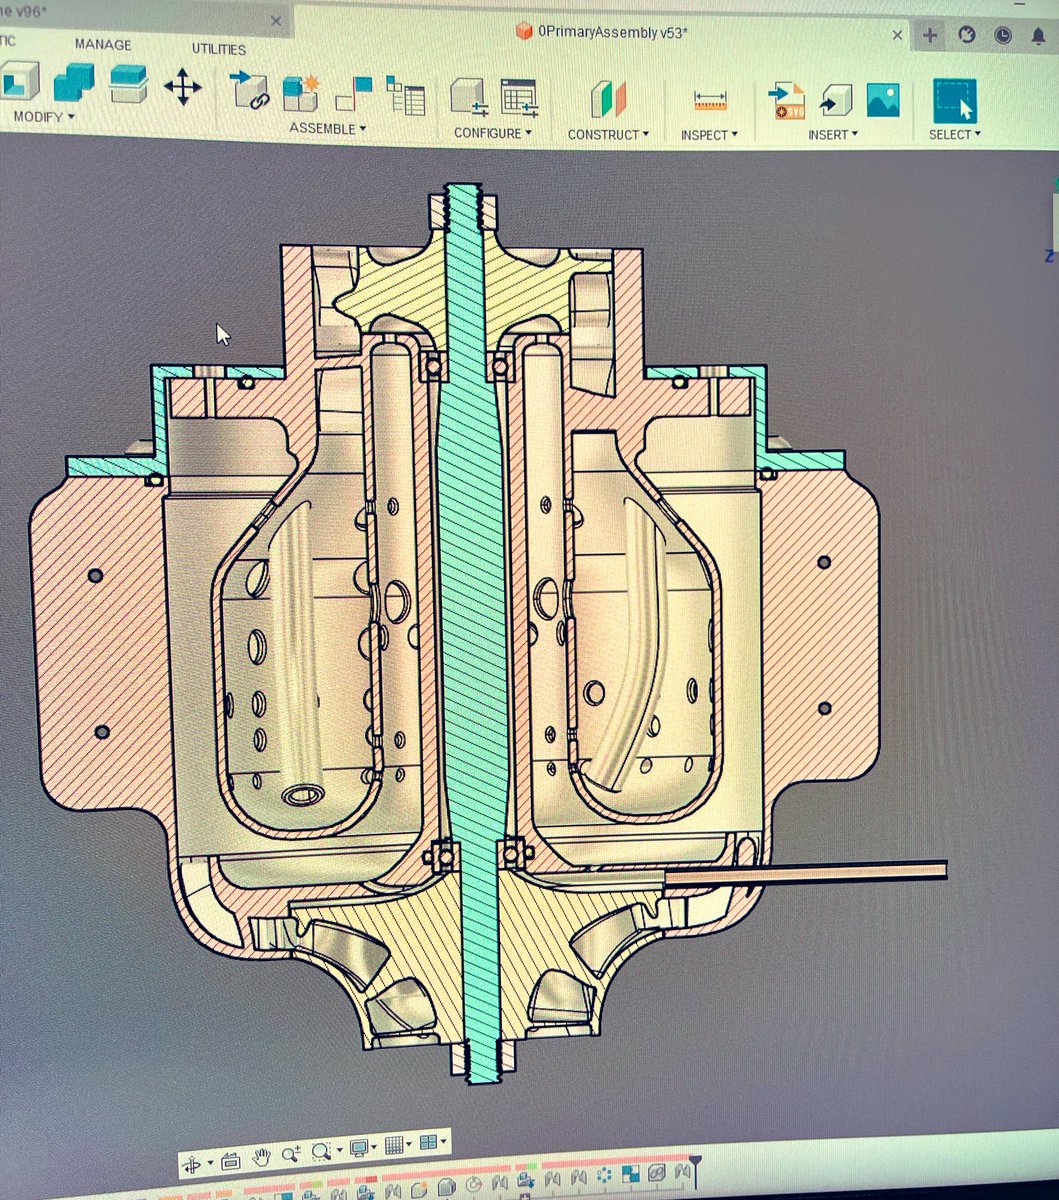Image resolution: width=1059 pixels, height=1200 pixels.
Task: Click the Assemble icon showing a chain link
Action: (249, 90)
